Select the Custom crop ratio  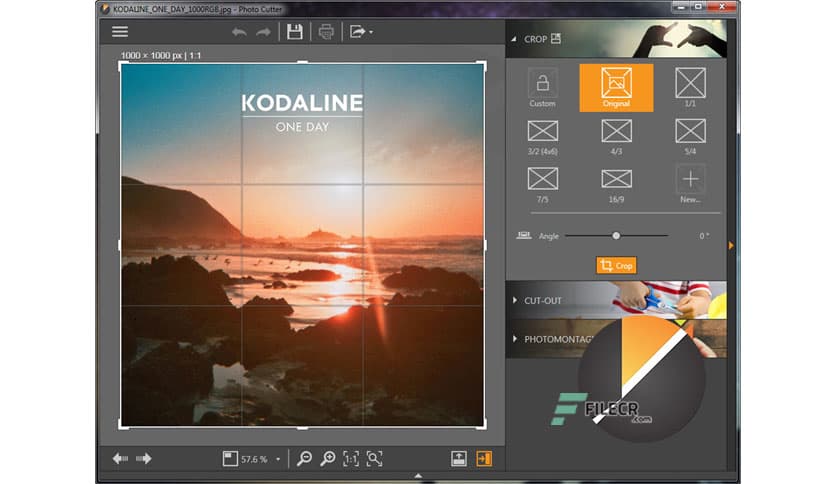542,88
